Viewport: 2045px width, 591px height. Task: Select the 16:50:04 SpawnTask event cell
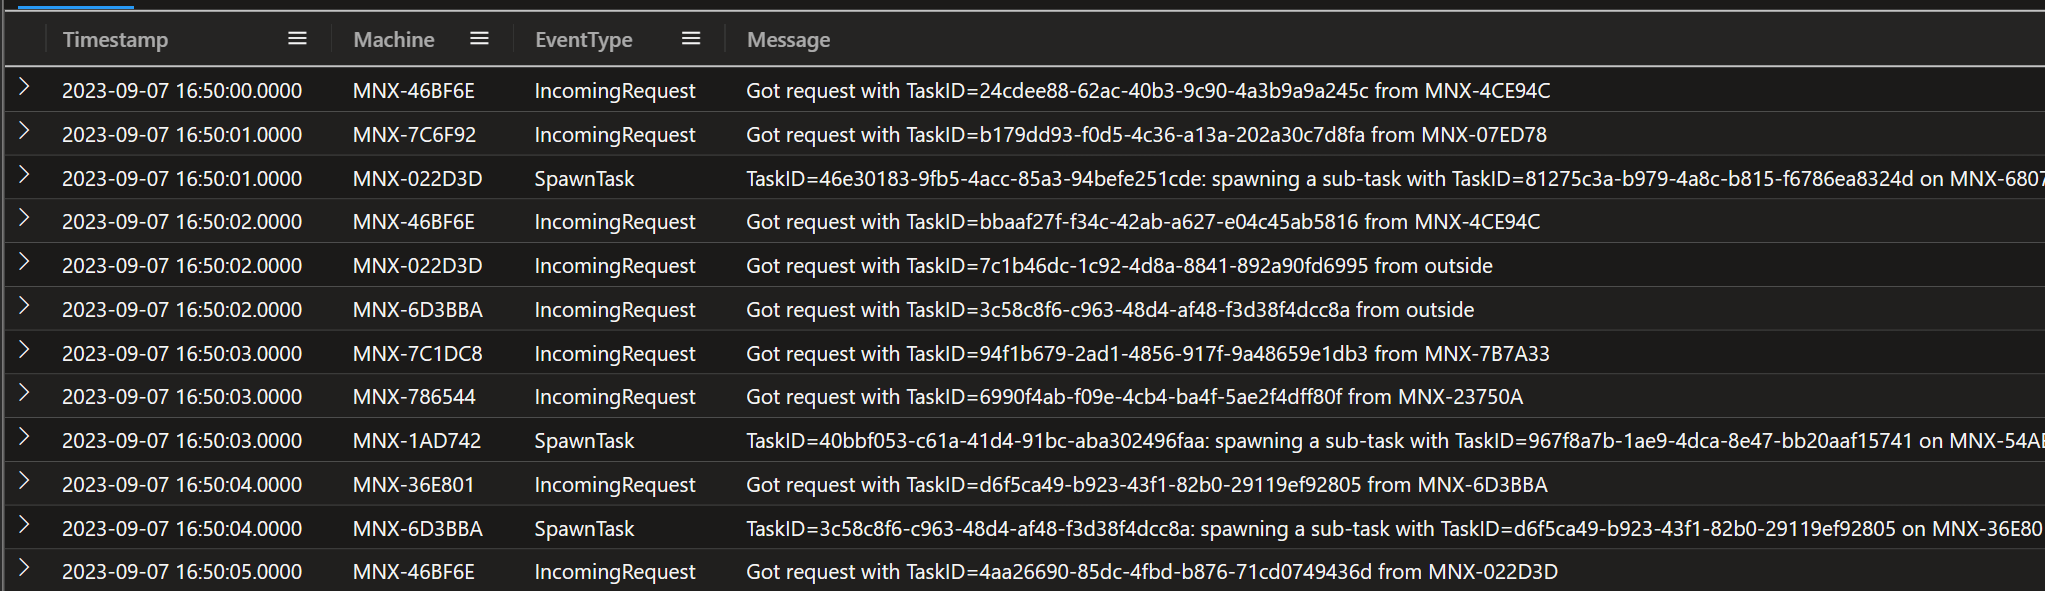pos(584,529)
